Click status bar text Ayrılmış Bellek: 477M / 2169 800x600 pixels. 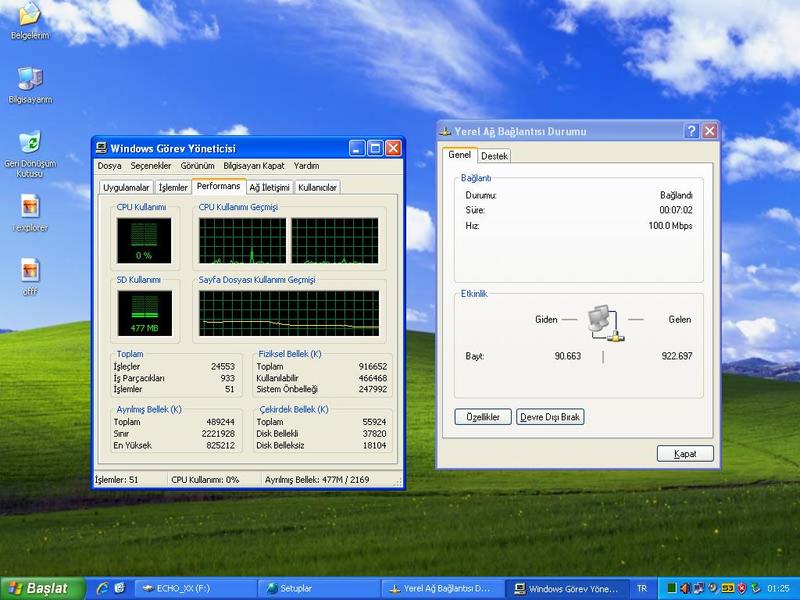[317, 480]
